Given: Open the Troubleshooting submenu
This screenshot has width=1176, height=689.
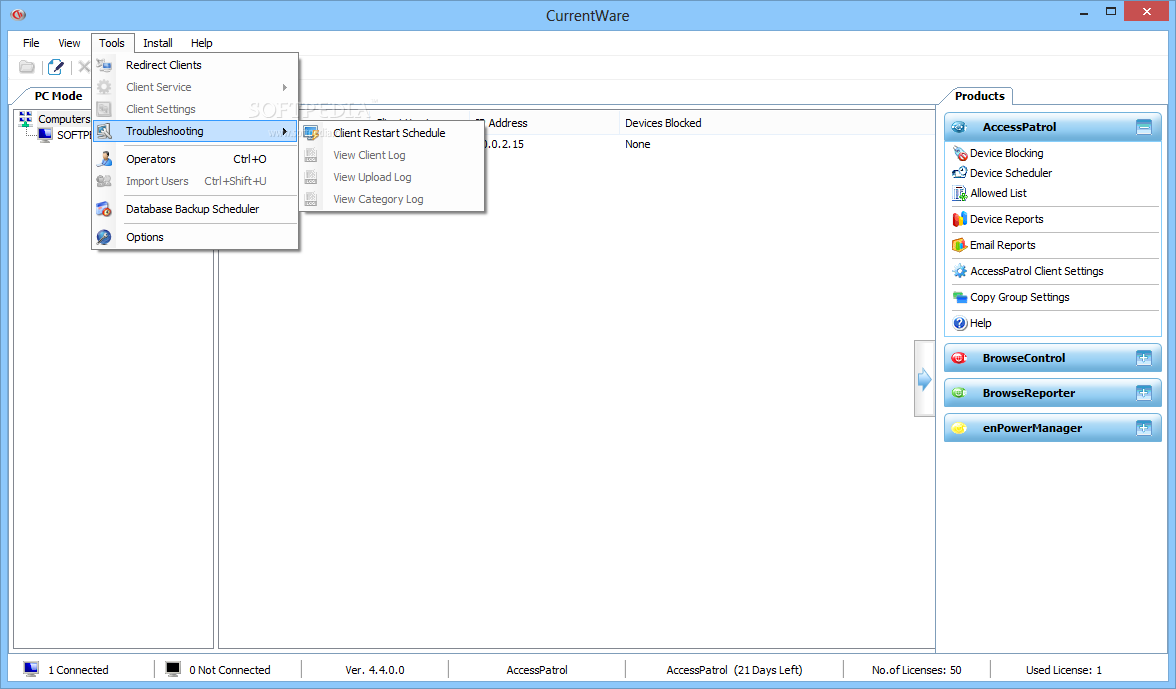Looking at the screenshot, I should [195, 131].
